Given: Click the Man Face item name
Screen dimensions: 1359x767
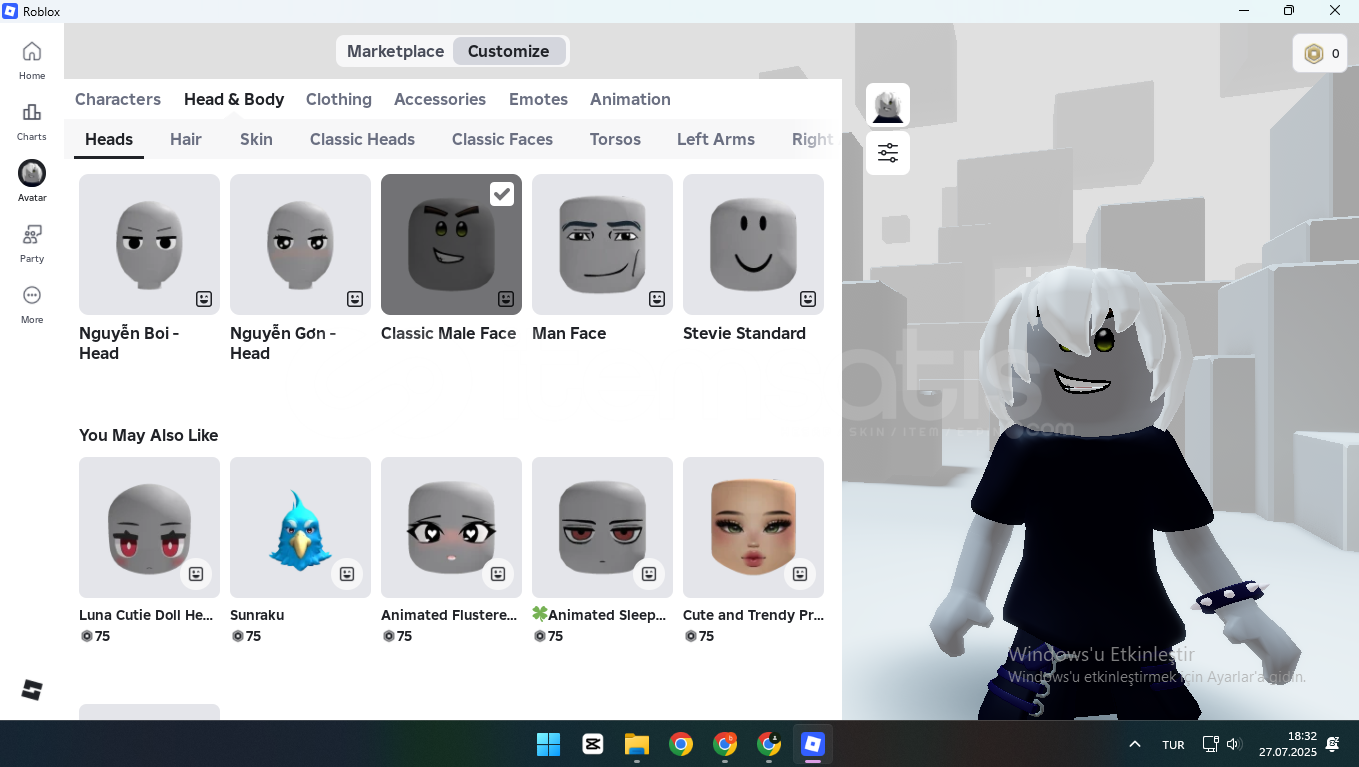Looking at the screenshot, I should (x=569, y=333).
